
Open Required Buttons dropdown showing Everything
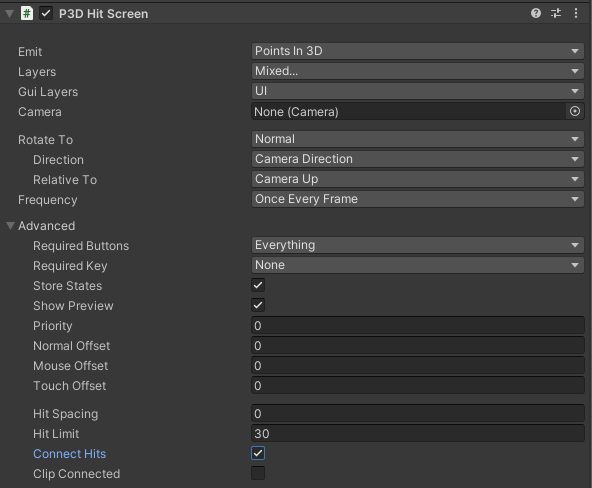(418, 245)
